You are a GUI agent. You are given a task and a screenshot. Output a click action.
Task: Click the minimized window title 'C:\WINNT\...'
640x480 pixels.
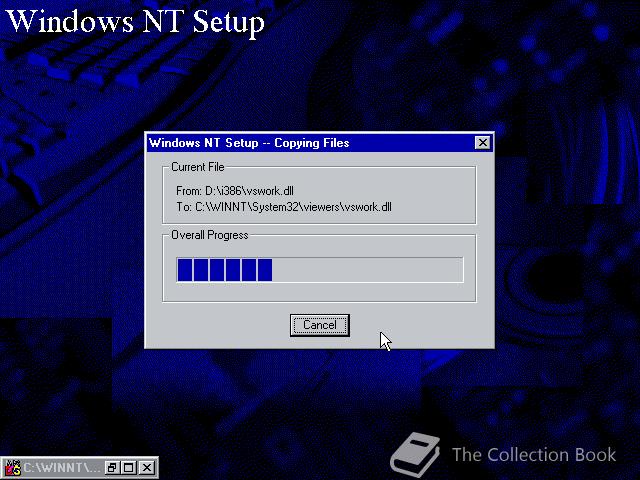pos(61,467)
